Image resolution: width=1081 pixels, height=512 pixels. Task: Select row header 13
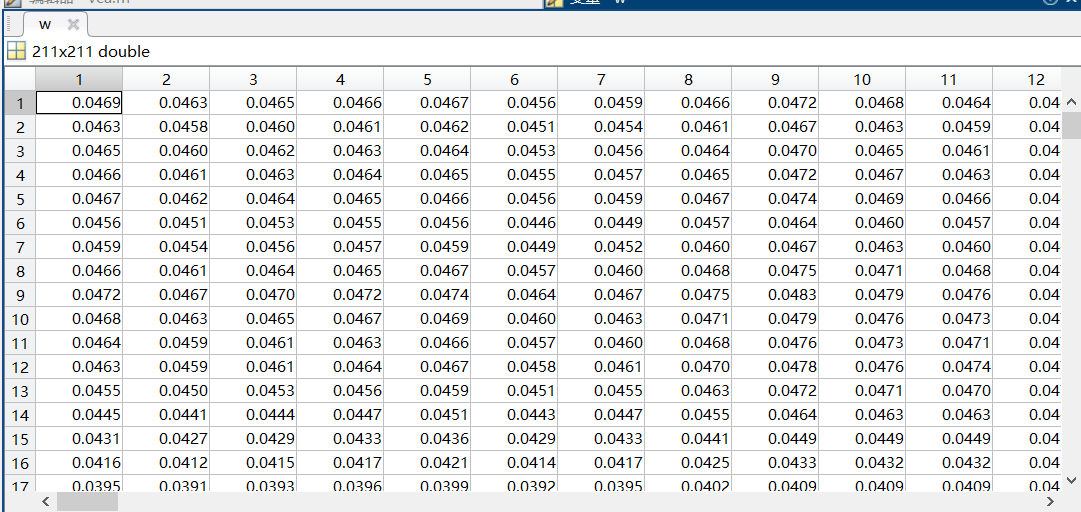pyautogui.click(x=20, y=391)
